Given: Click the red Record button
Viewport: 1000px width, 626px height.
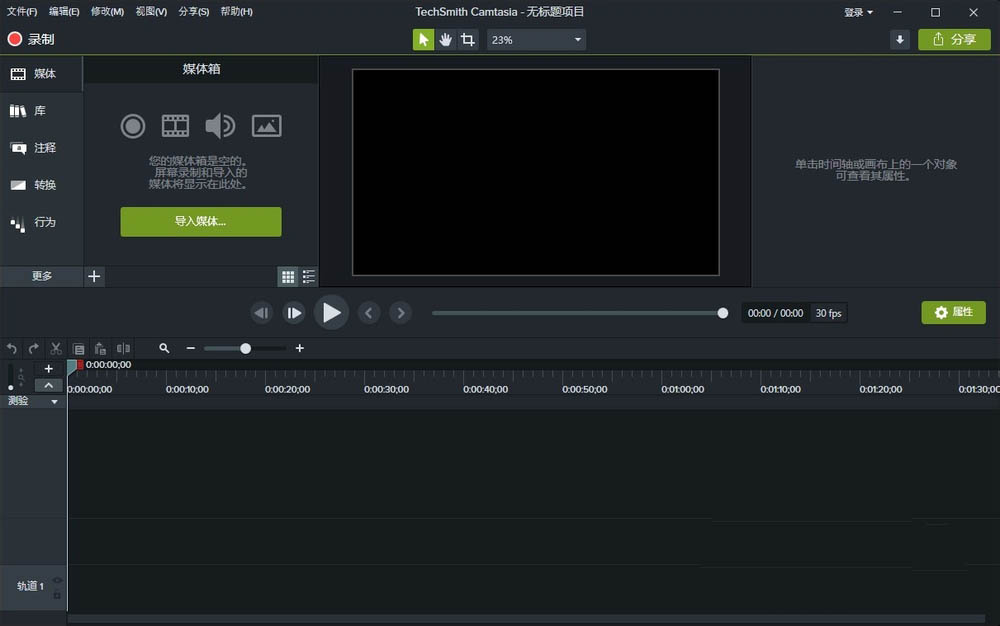Looking at the screenshot, I should tap(14, 37).
